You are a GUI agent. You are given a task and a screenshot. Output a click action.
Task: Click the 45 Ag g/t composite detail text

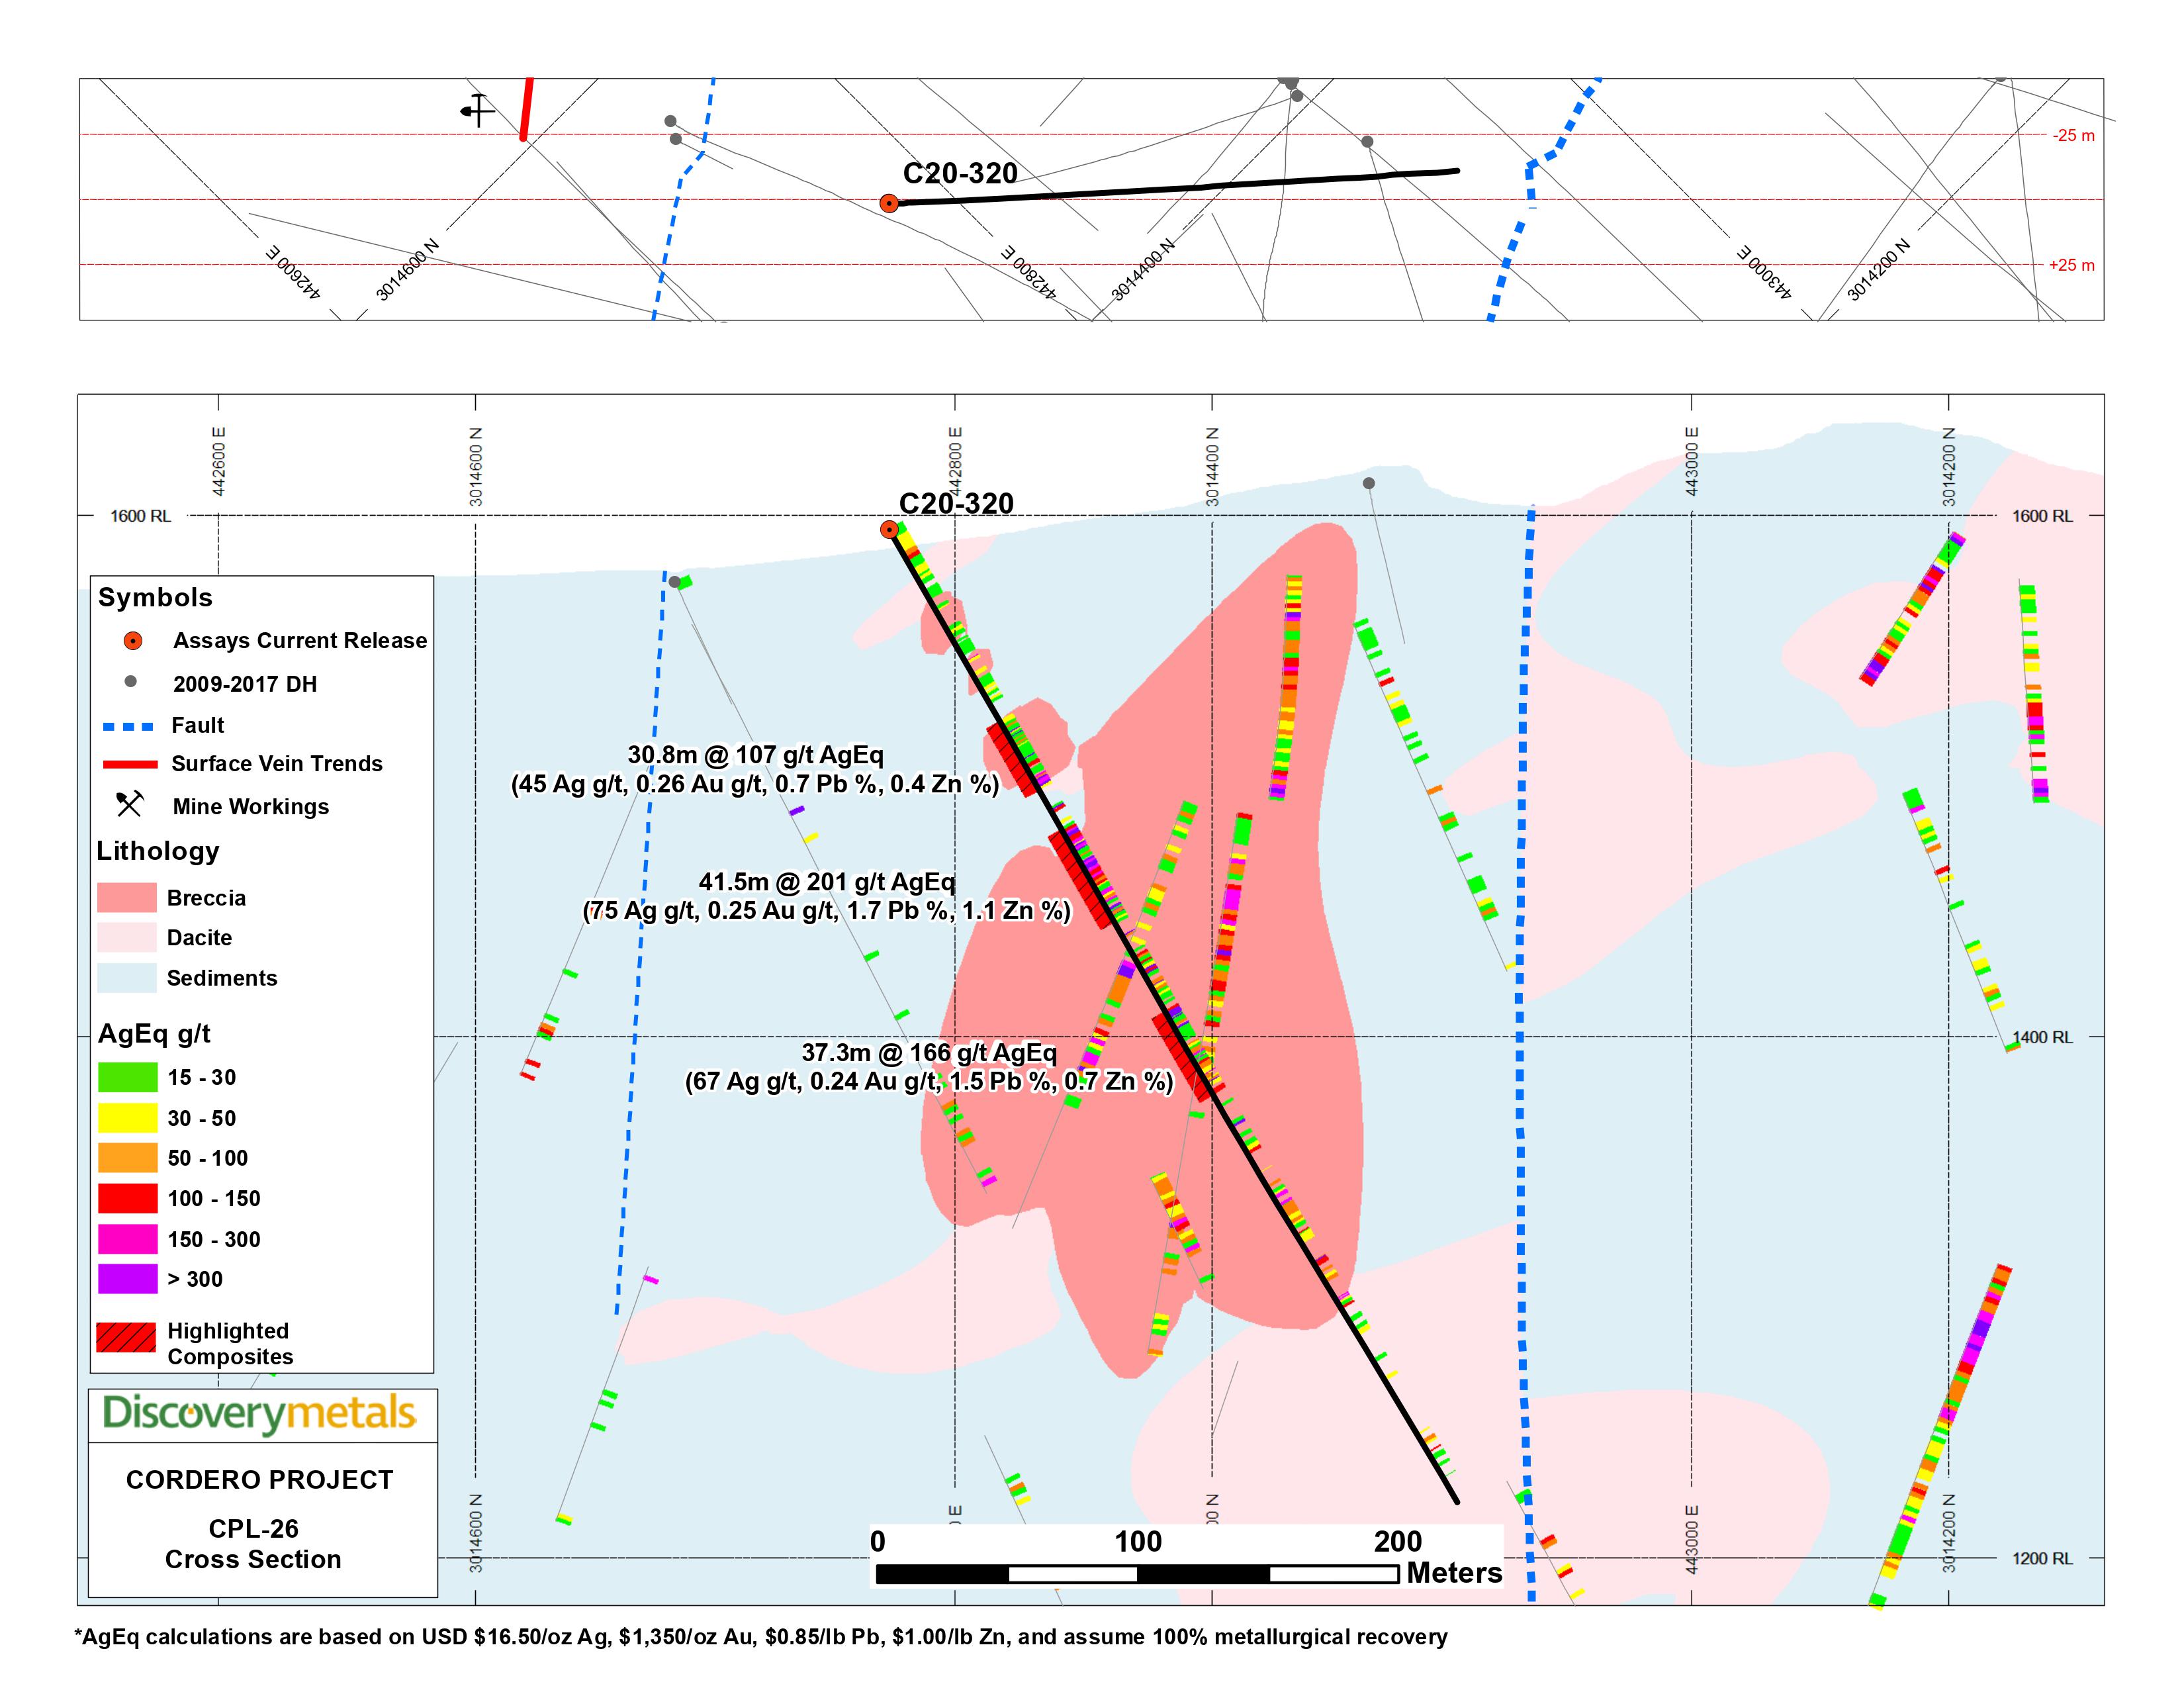click(x=755, y=784)
